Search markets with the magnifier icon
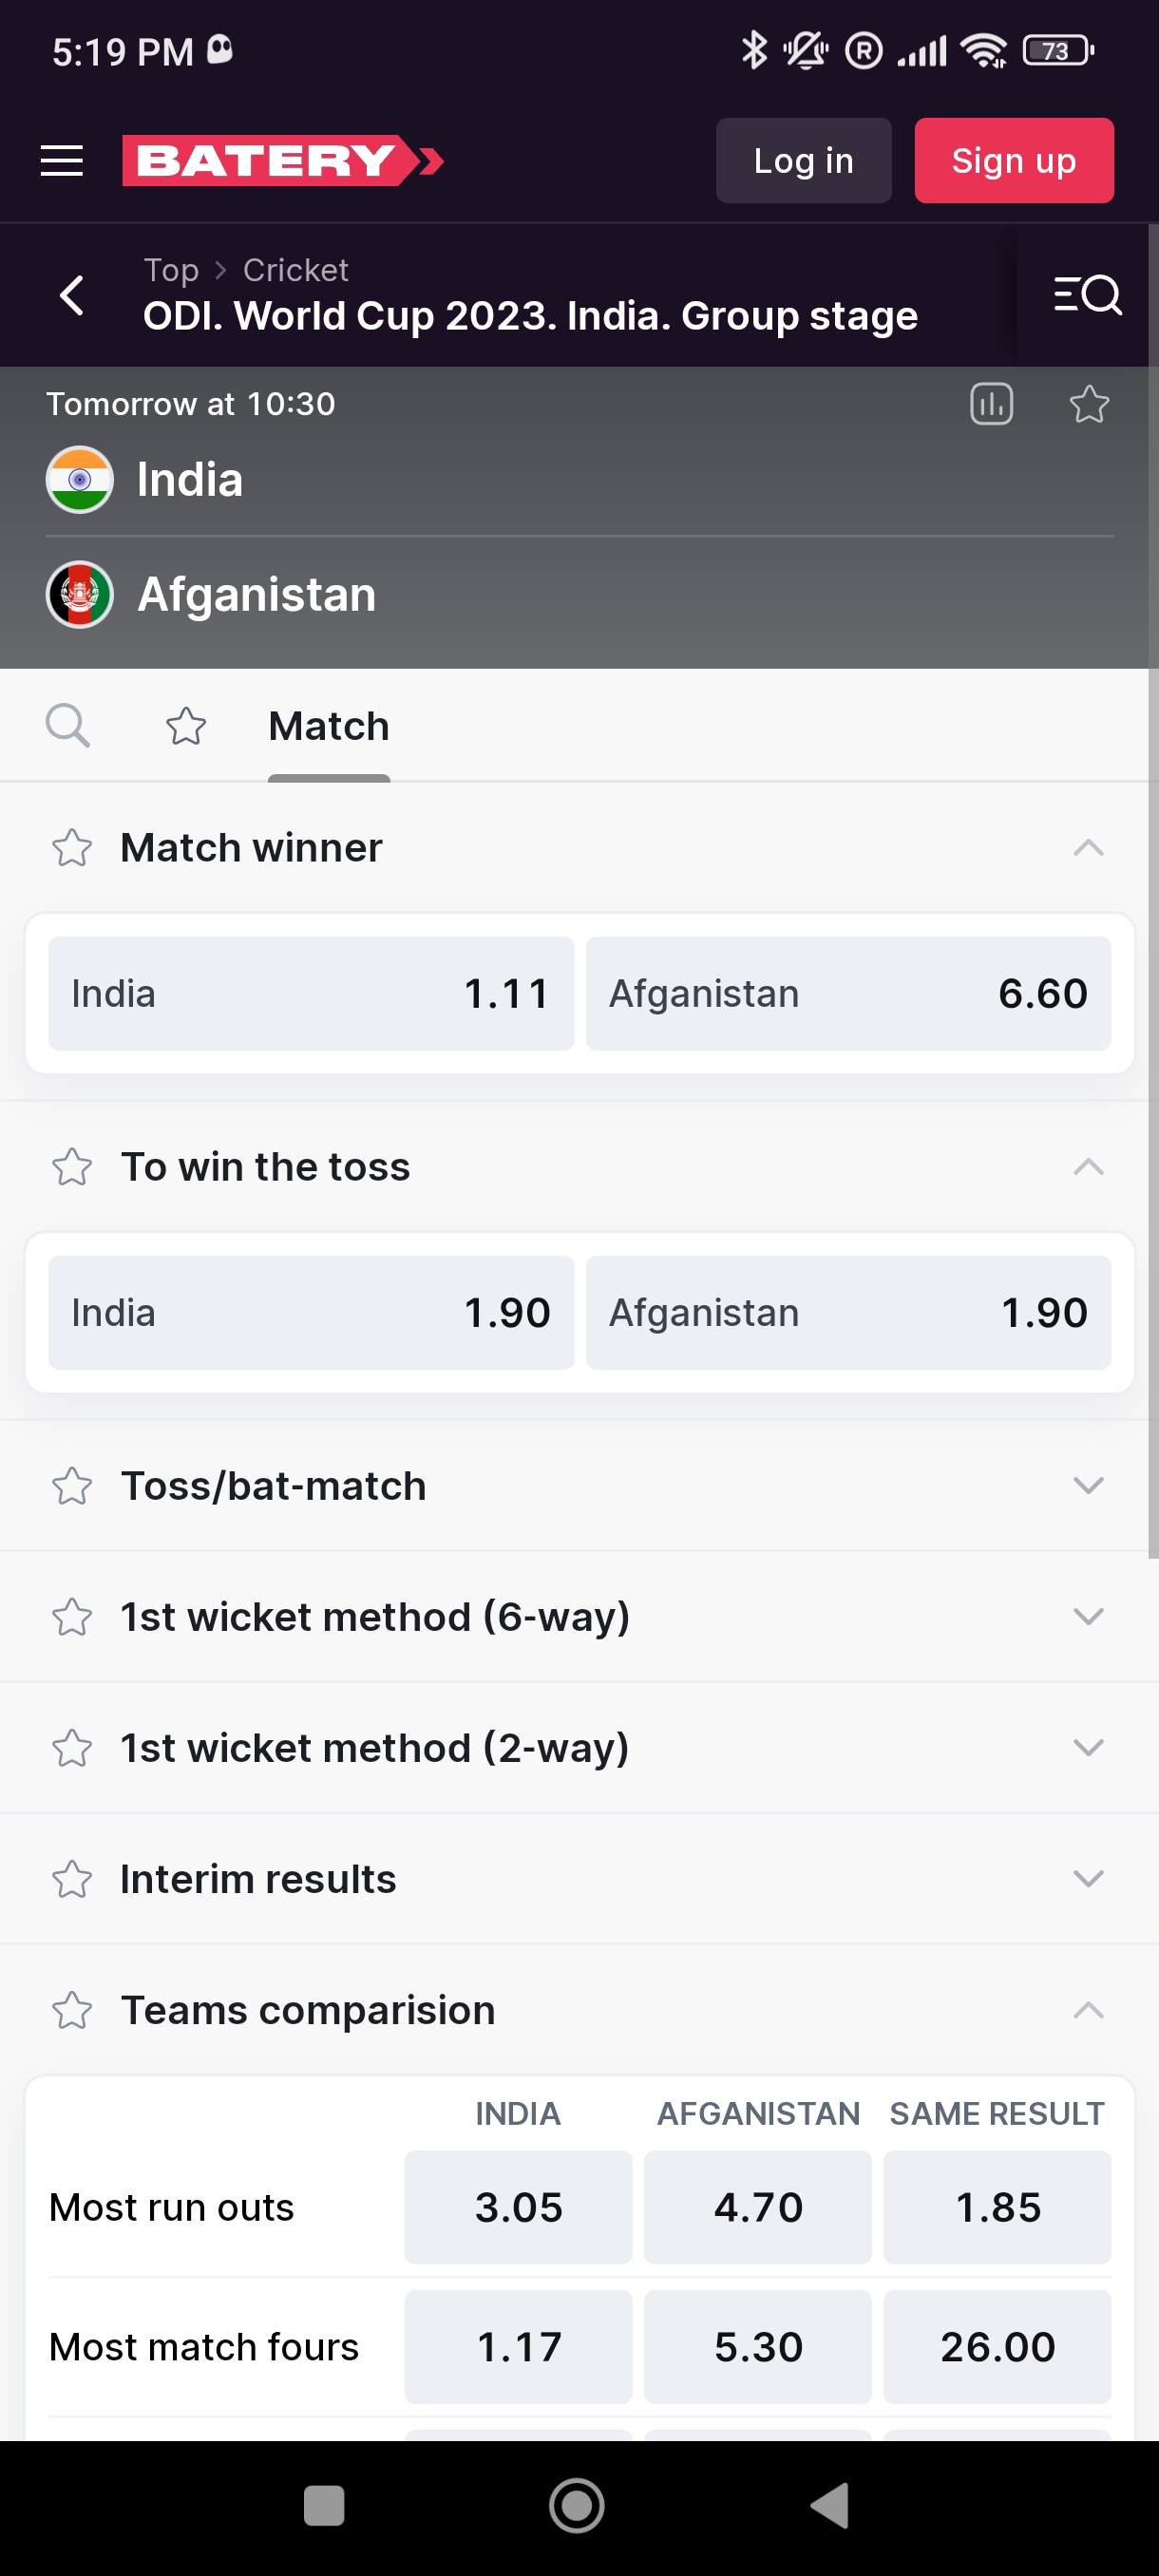 coord(68,725)
